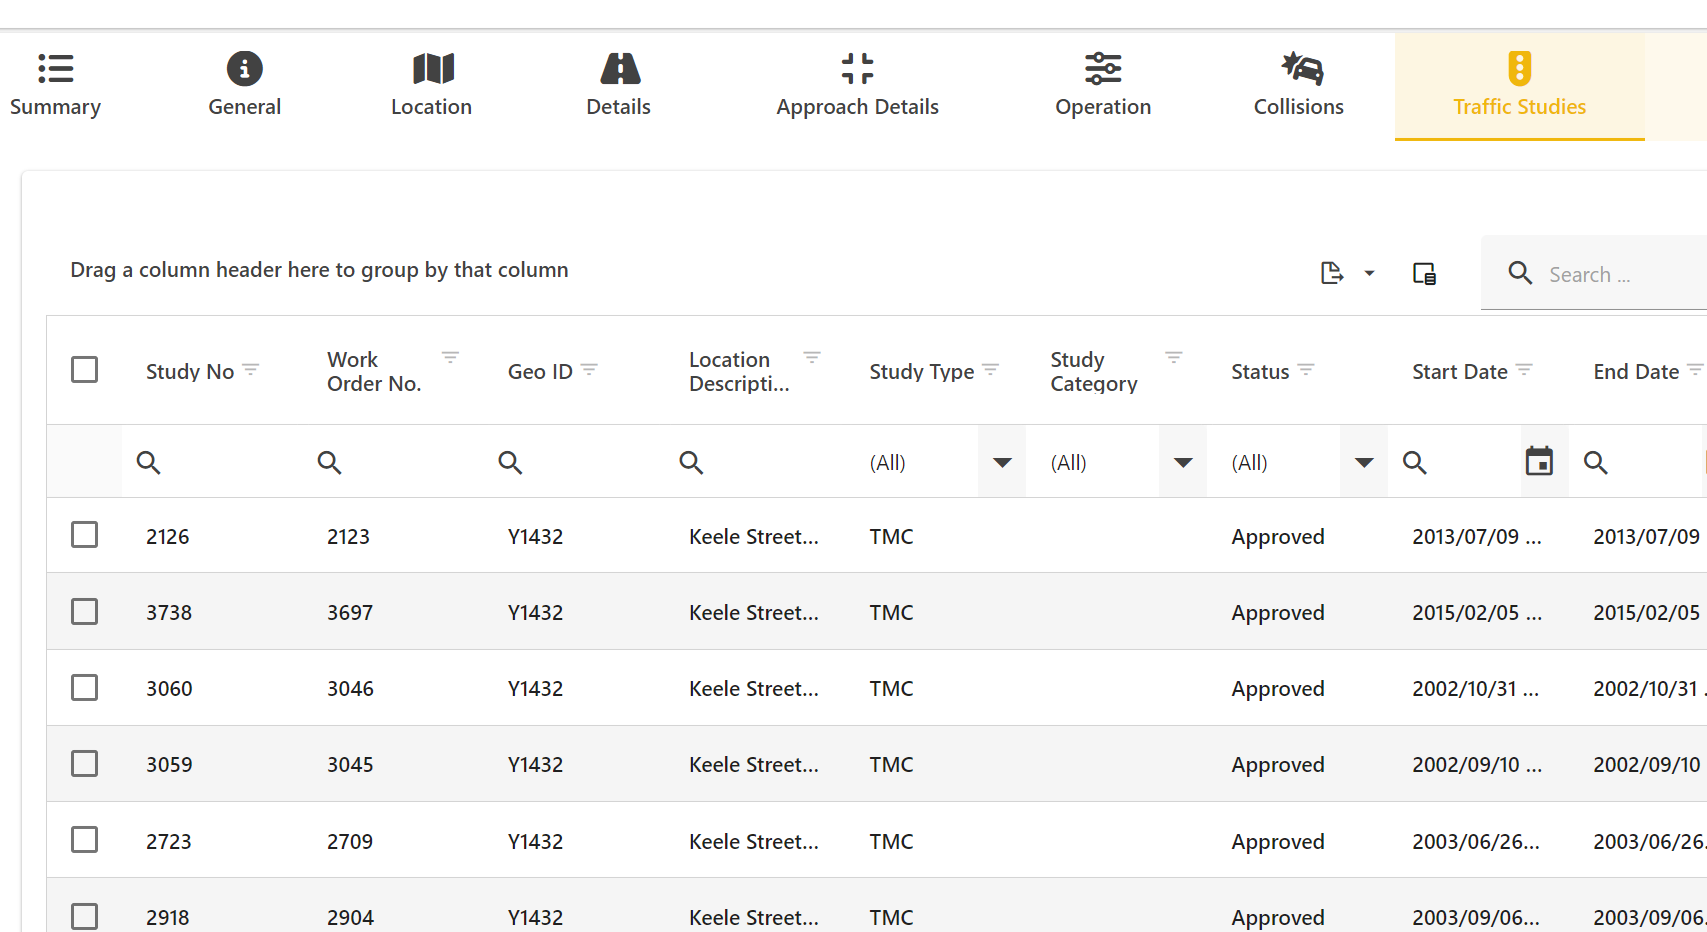Click the Geo ID header filter icon
Image resolution: width=1707 pixels, height=932 pixels.
coord(589,370)
